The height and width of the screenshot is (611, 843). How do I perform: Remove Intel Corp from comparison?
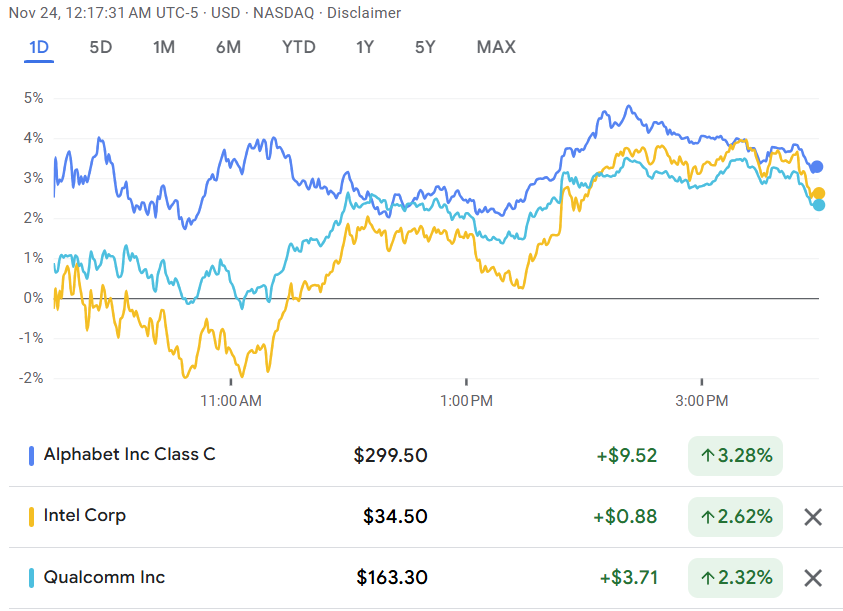pos(813,517)
